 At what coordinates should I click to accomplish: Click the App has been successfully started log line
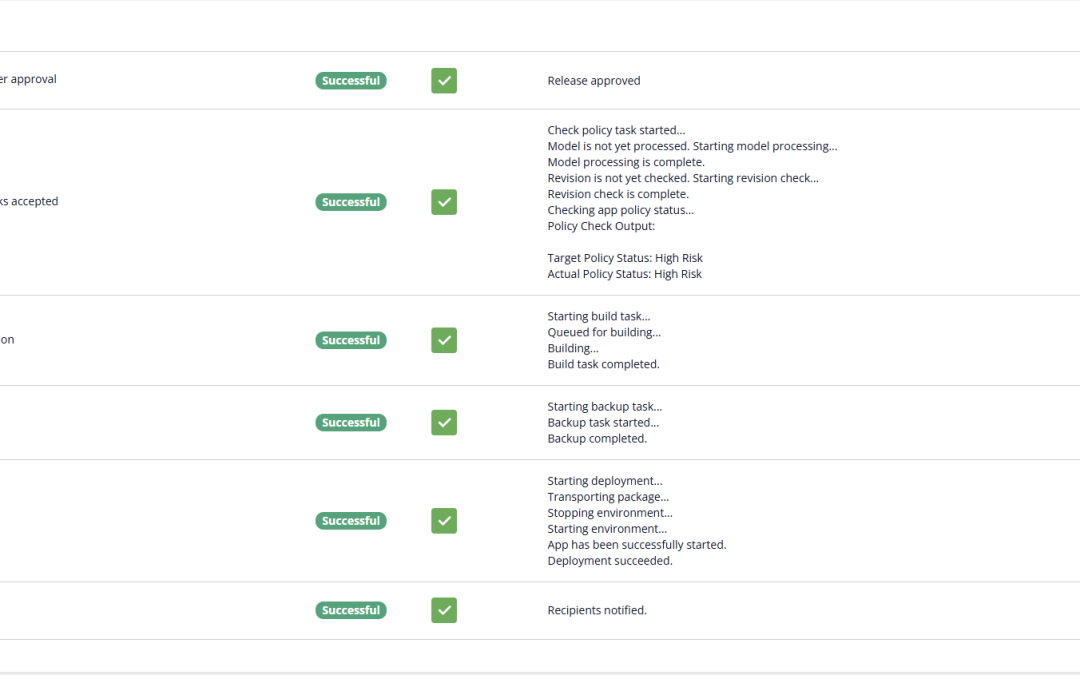coord(636,544)
